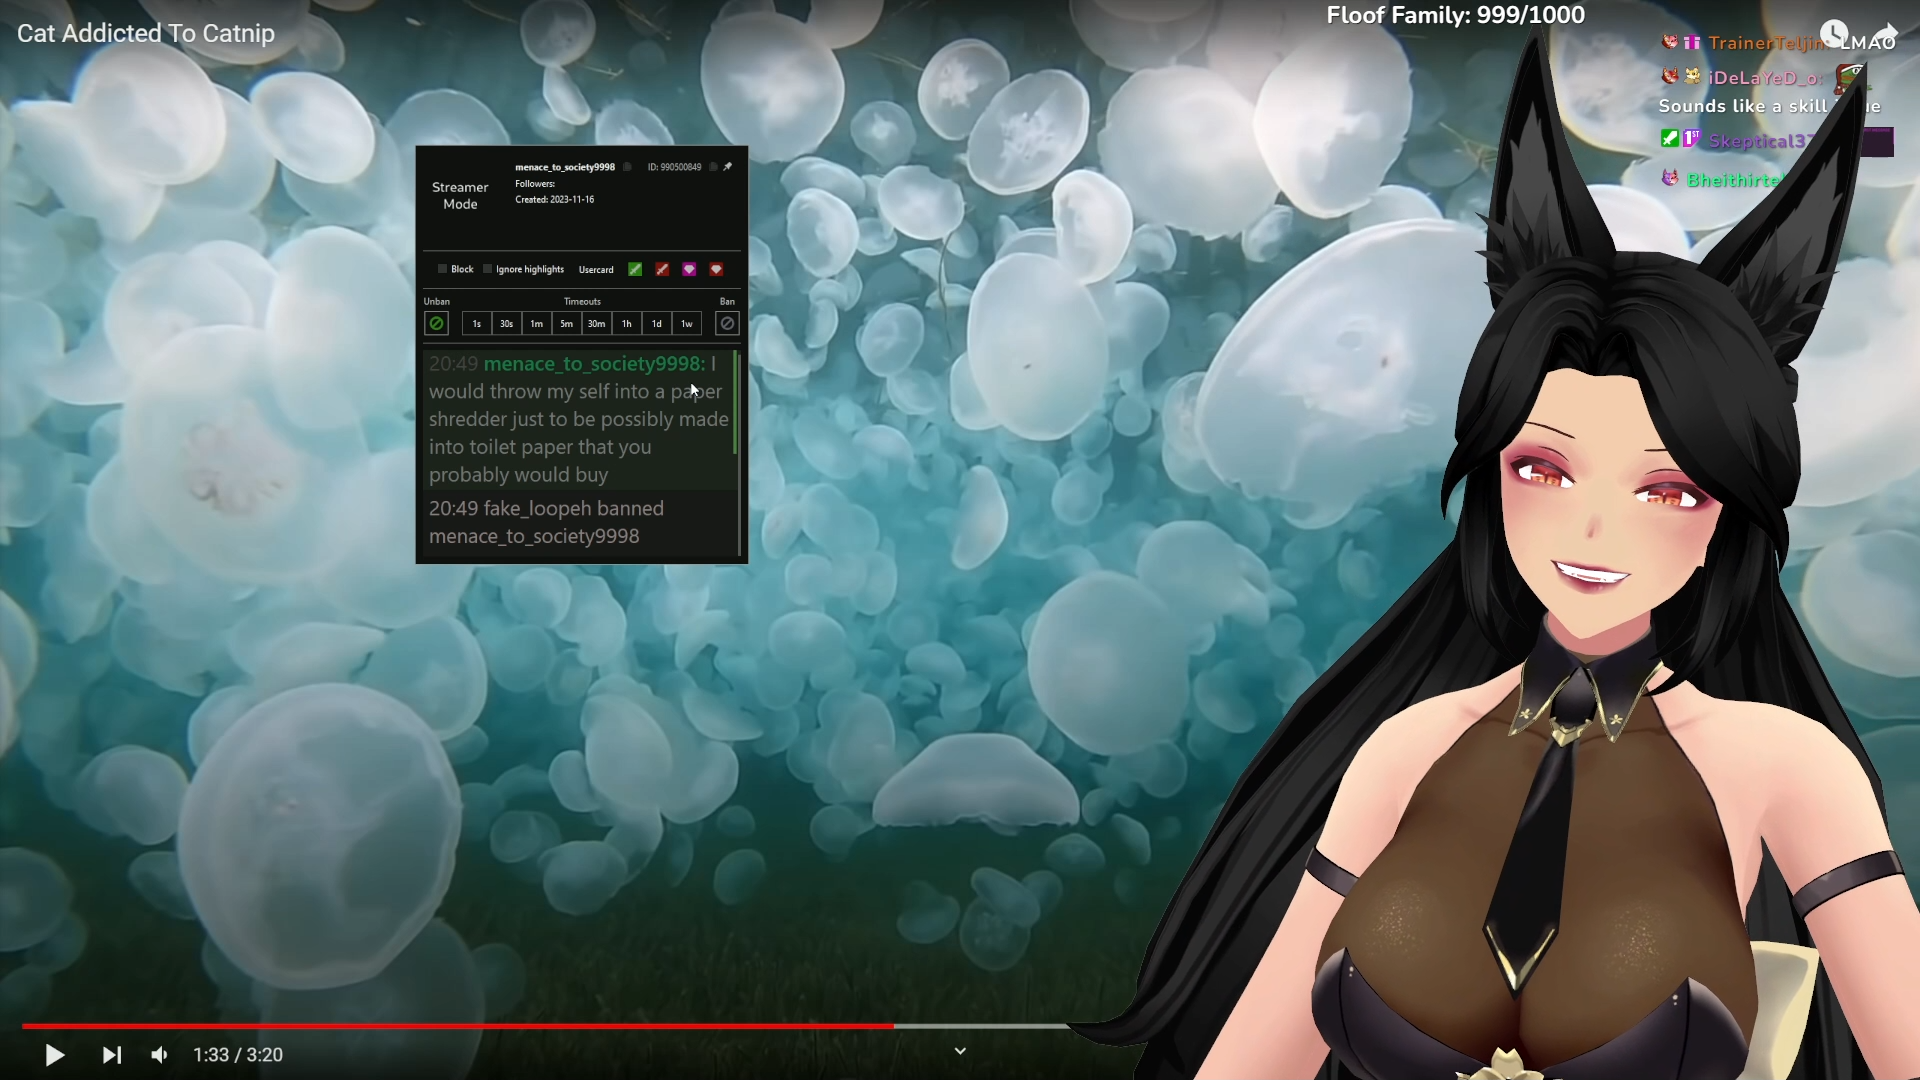Enable the Block checkbox
The image size is (1920, 1080).
point(442,269)
